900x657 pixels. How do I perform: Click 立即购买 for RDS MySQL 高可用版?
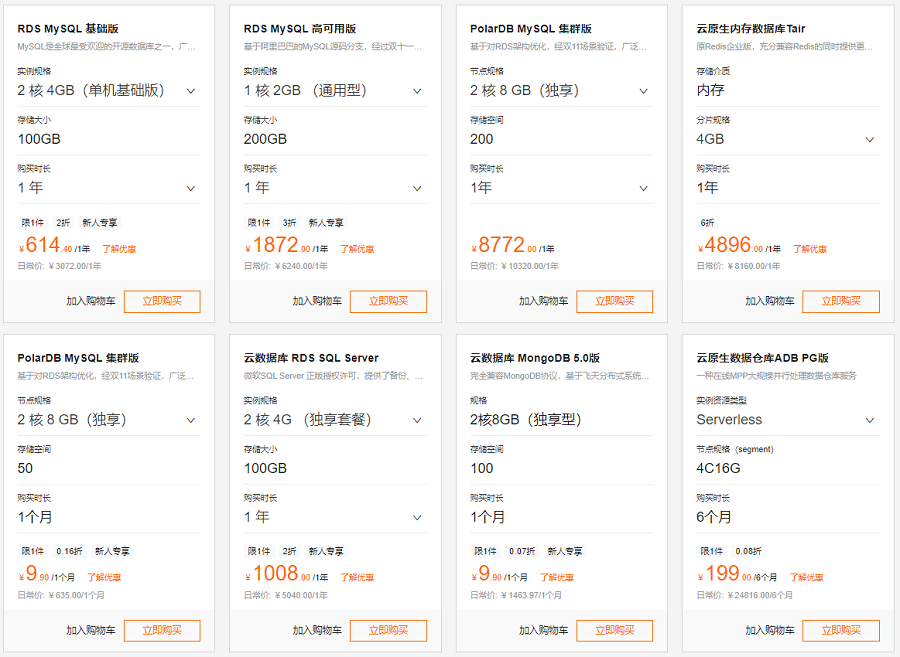coord(388,301)
